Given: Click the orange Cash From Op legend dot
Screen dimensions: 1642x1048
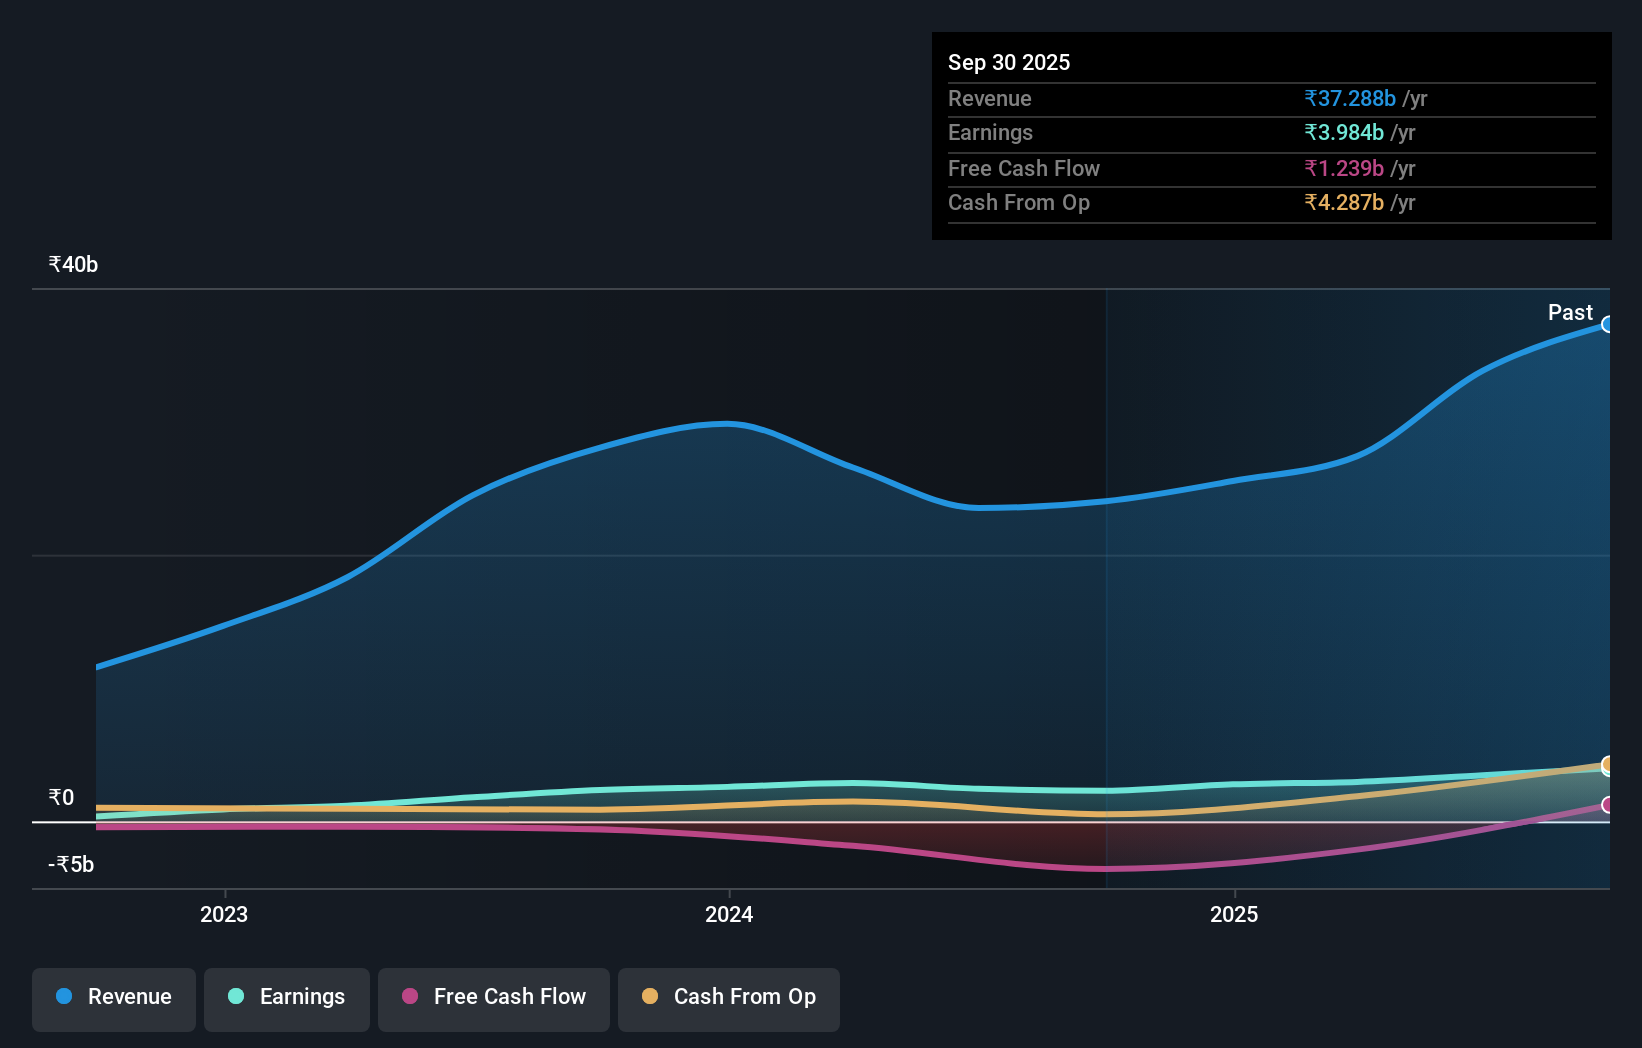Looking at the screenshot, I should pos(649,996).
